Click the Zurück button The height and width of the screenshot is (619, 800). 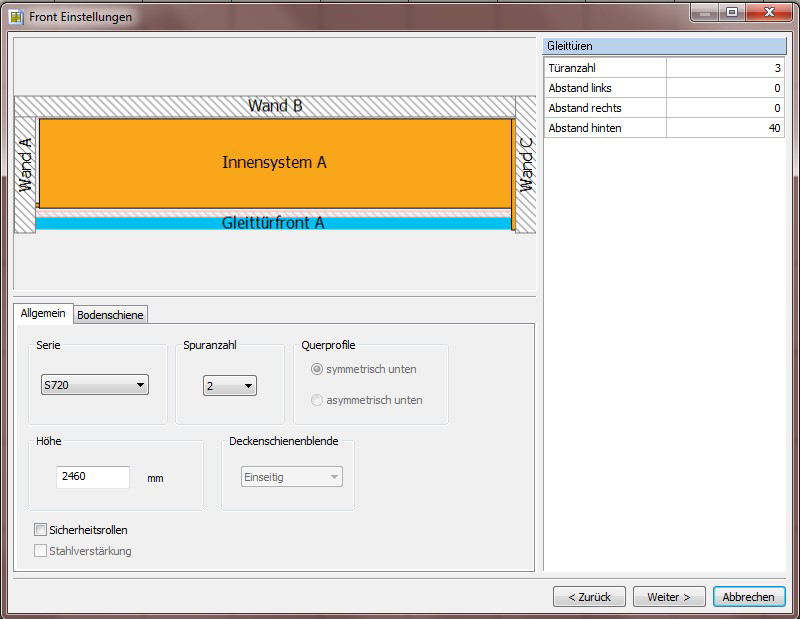(587, 596)
